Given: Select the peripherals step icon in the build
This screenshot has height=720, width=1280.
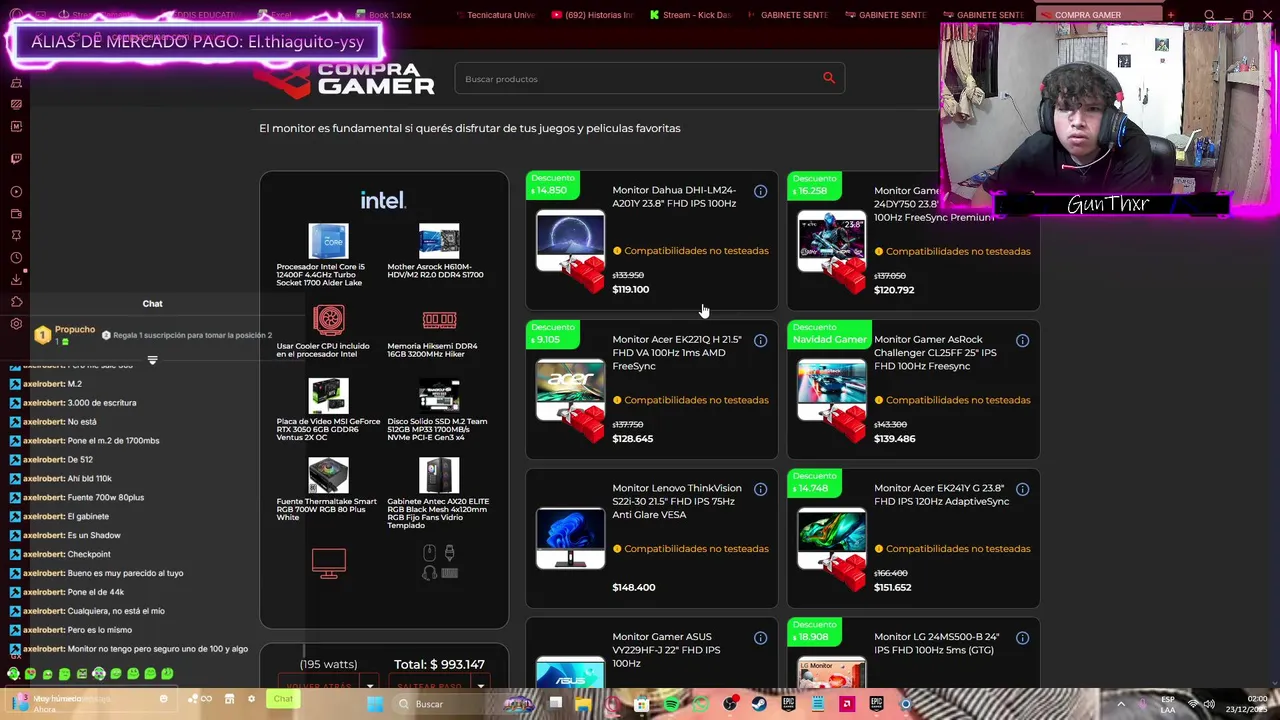Looking at the screenshot, I should coord(439,563).
